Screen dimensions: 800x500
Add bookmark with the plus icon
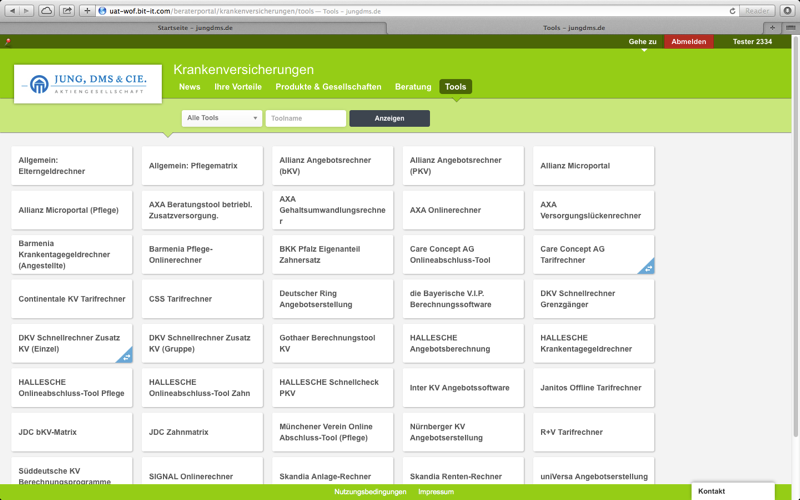pos(87,11)
